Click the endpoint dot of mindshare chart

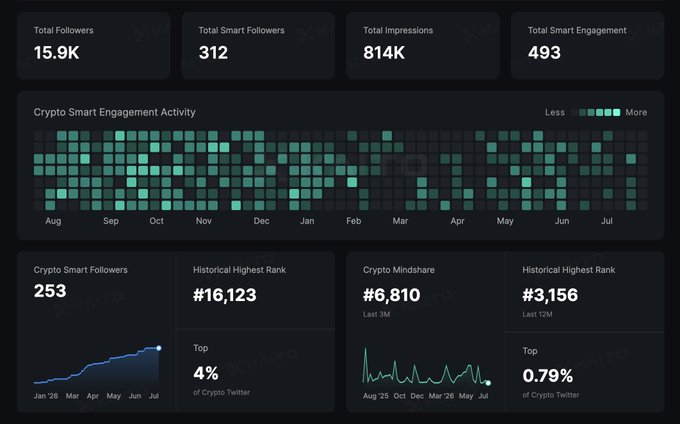(x=488, y=383)
